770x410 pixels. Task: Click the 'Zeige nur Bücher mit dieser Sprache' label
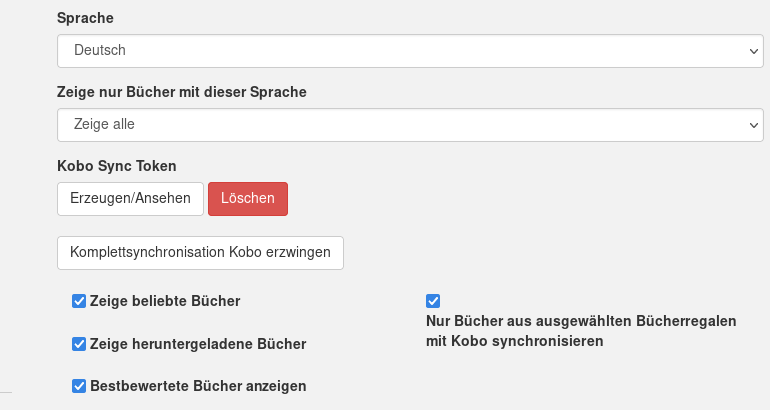pyautogui.click(x=182, y=92)
